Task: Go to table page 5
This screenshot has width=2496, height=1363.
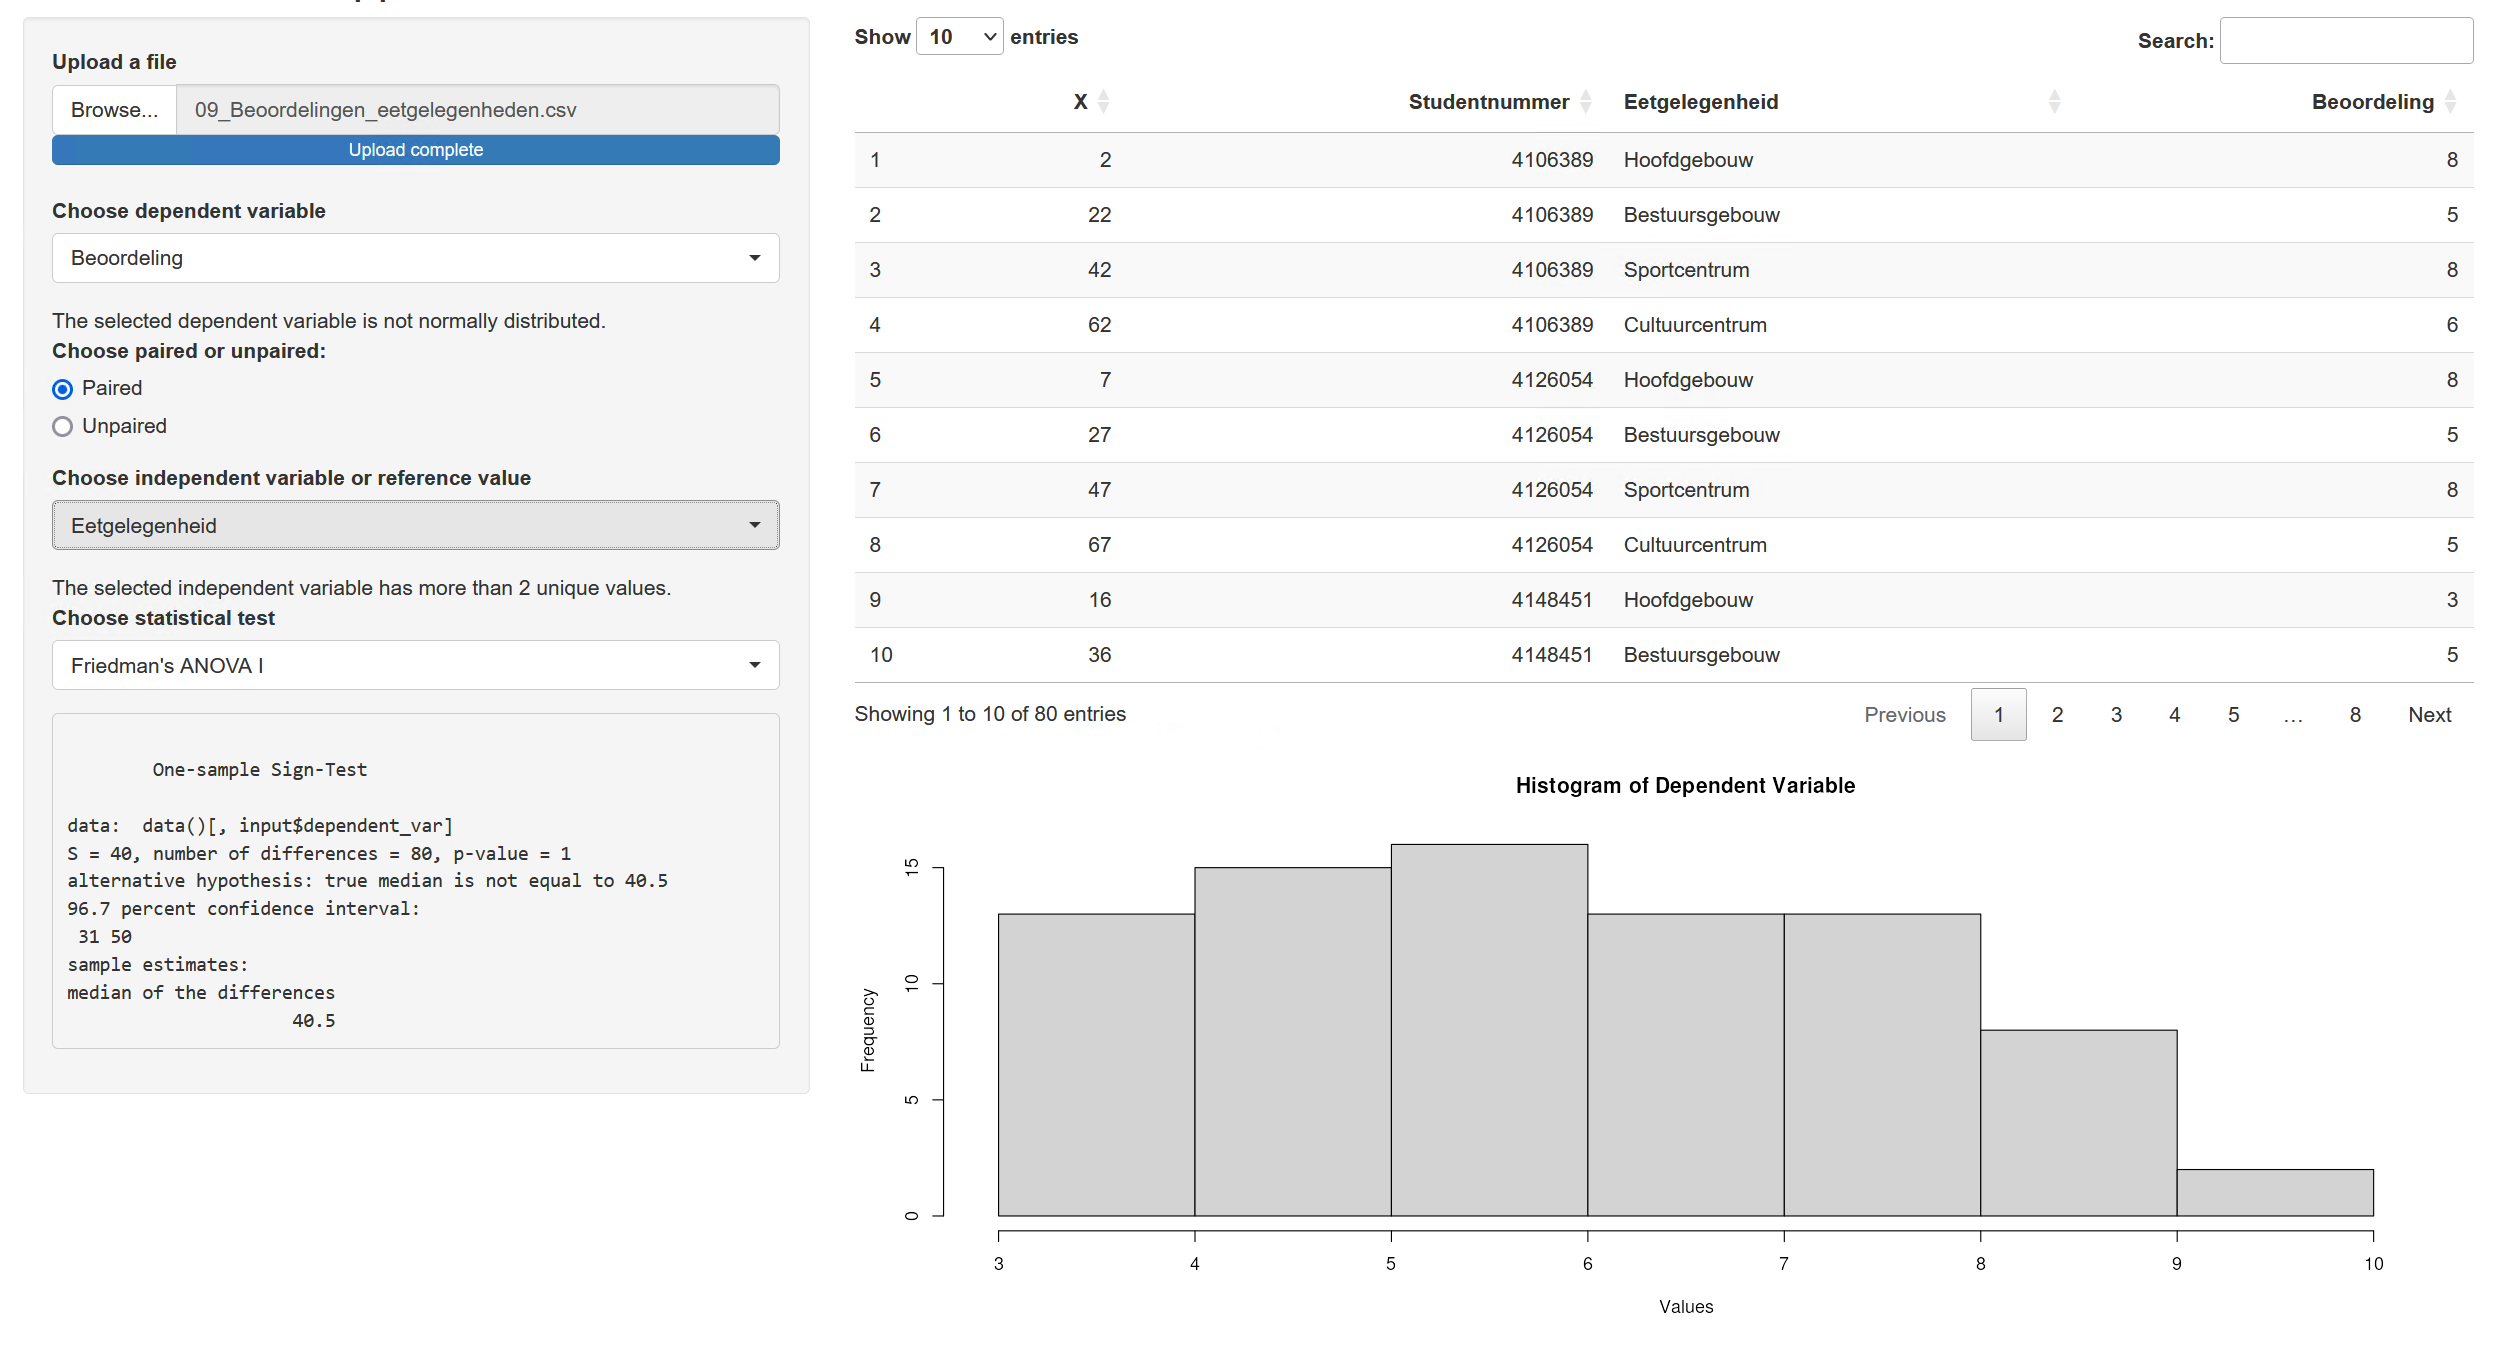Action: pyautogui.click(x=2233, y=715)
